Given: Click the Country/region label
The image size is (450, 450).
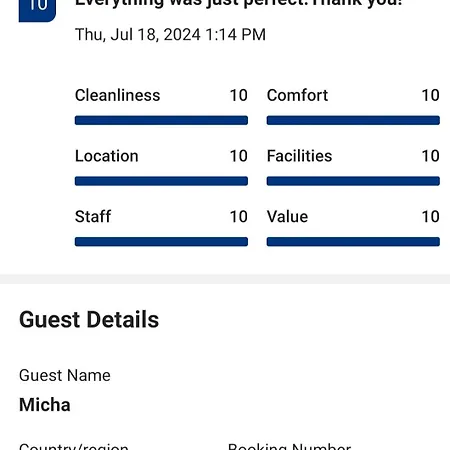Looking at the screenshot, I should (74, 446).
